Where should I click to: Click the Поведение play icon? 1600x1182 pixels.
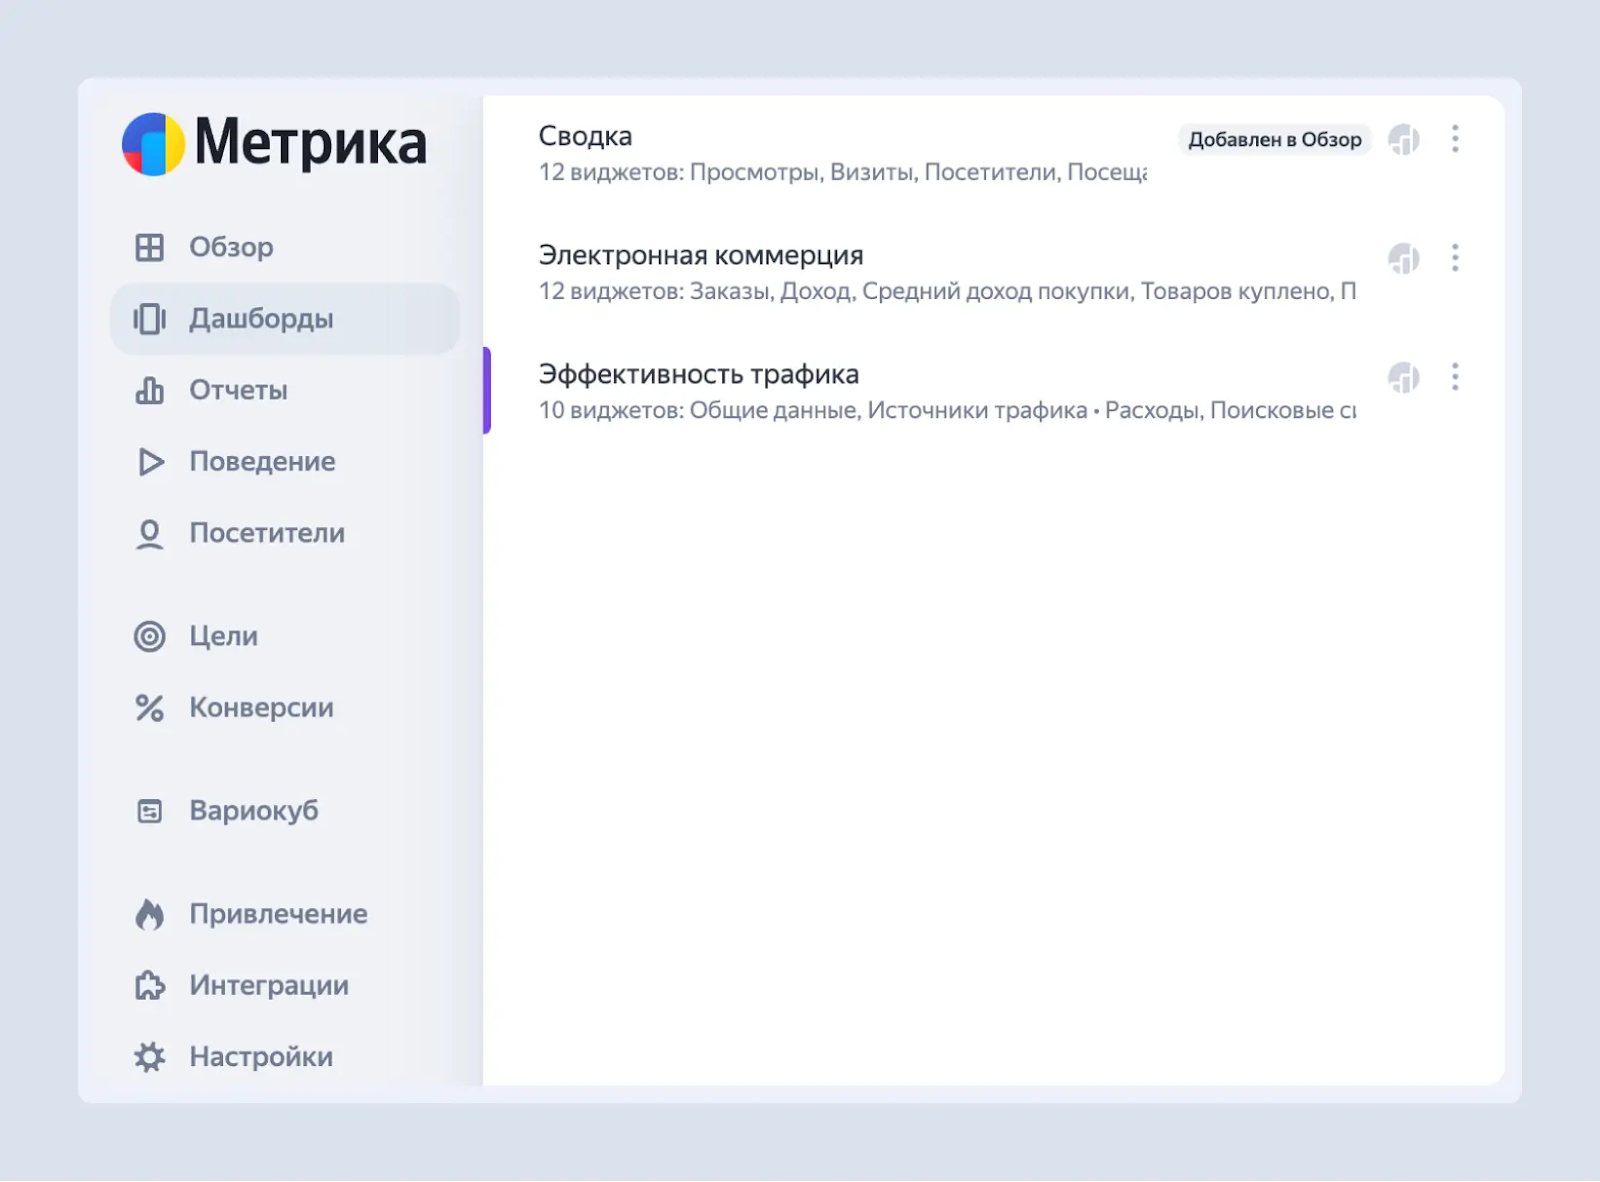point(150,462)
